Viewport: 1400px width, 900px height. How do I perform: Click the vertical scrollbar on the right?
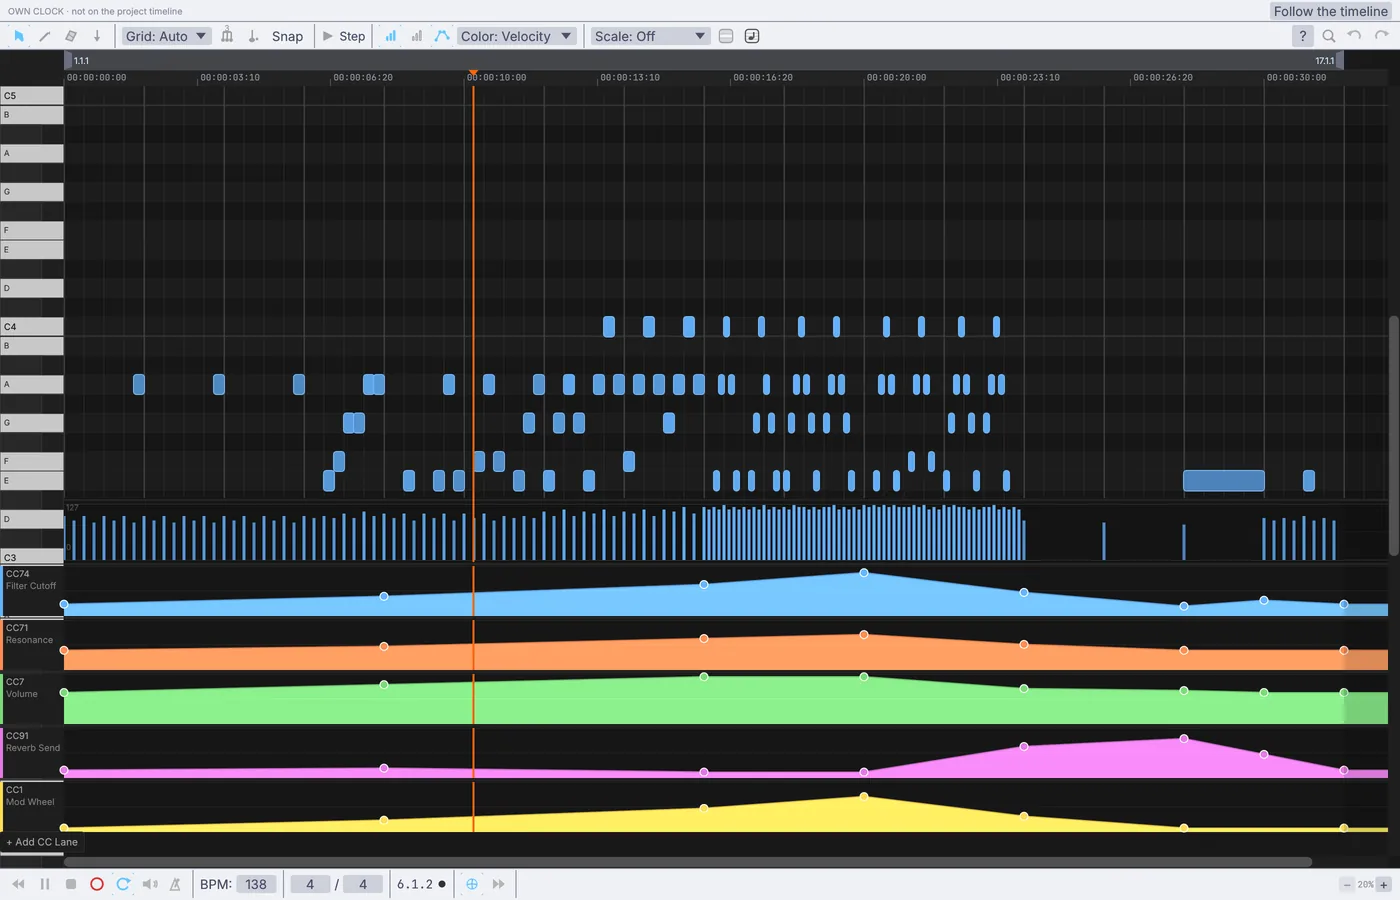coord(1394,435)
